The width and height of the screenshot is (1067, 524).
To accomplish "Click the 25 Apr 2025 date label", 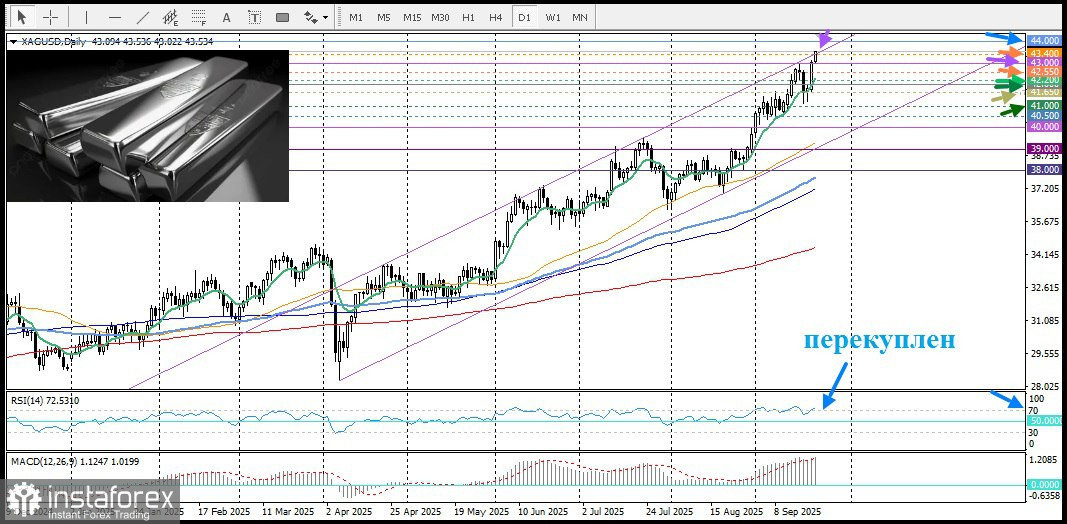I will point(416,511).
